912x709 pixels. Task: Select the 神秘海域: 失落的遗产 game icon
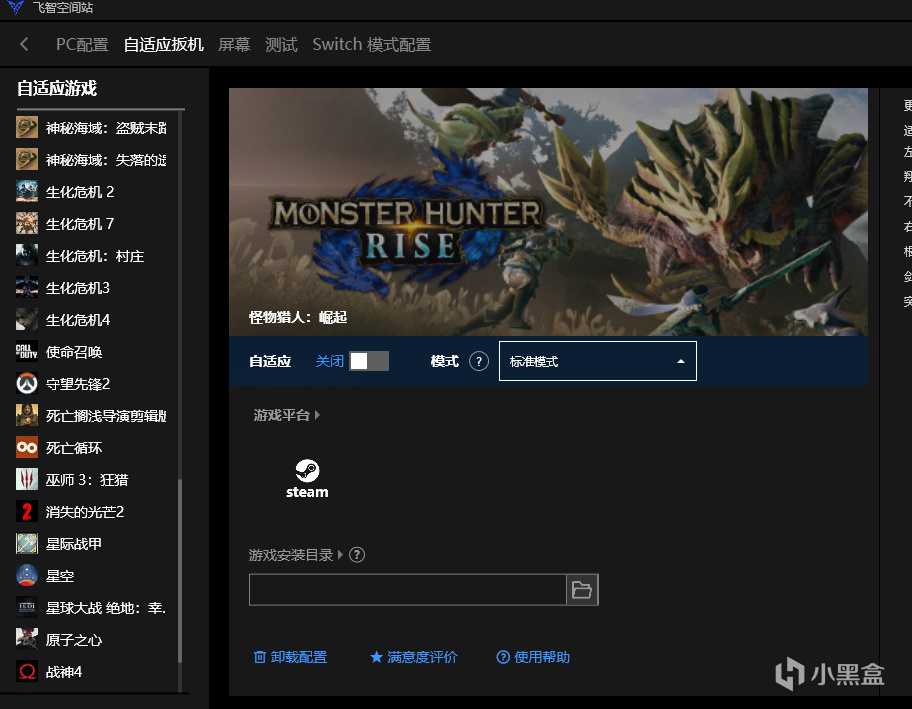tap(27, 159)
